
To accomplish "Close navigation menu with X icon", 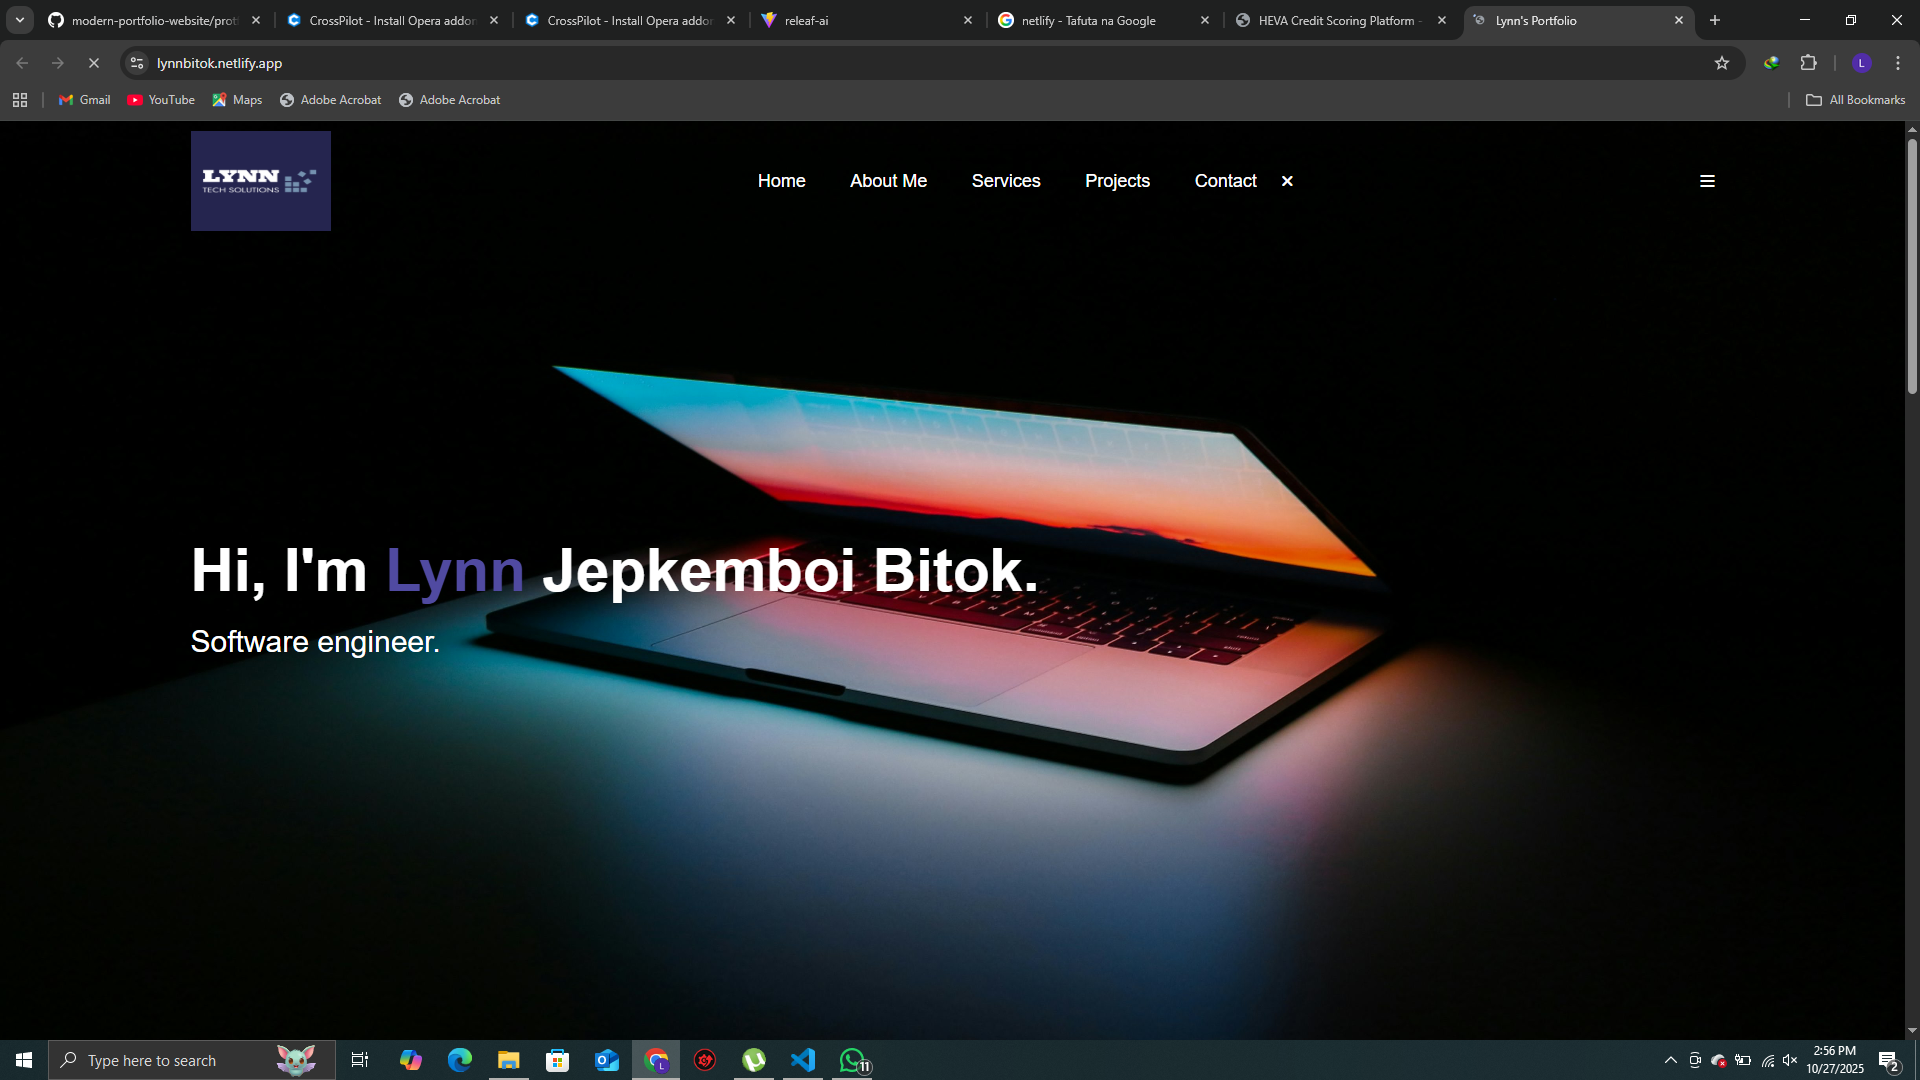I will tap(1287, 181).
